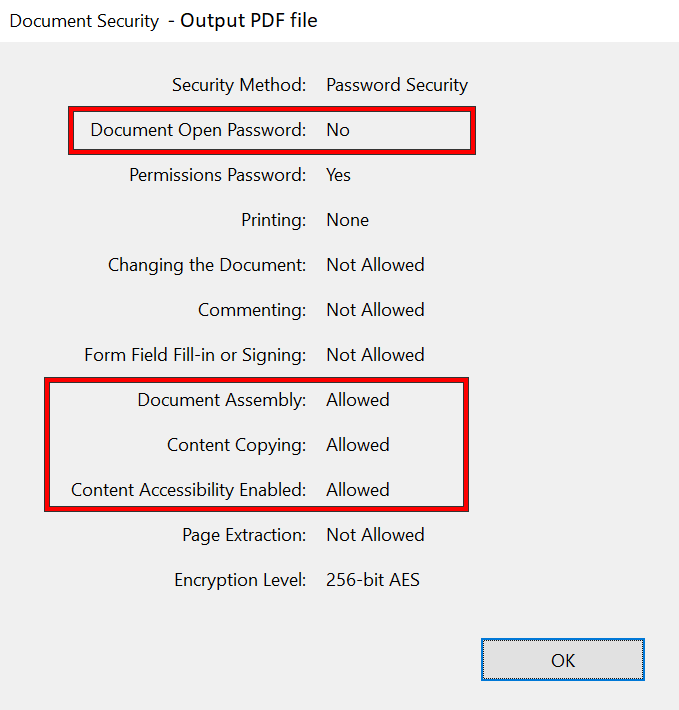Click the Document Open Password label
679x710 pixels.
pyautogui.click(x=198, y=130)
